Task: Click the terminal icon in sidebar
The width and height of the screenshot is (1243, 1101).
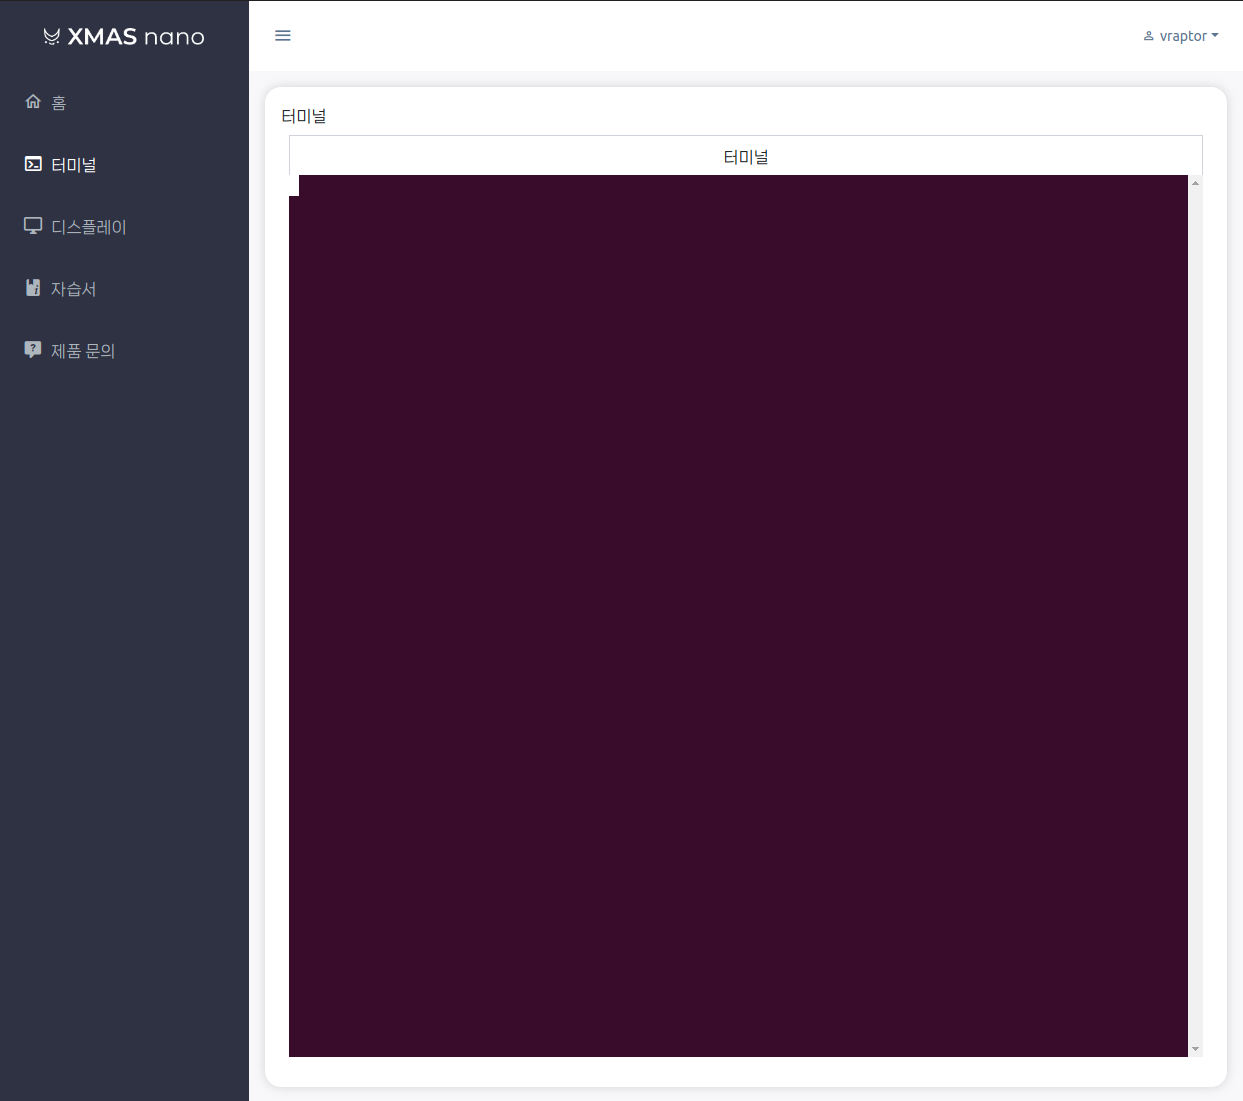Action: (x=33, y=164)
